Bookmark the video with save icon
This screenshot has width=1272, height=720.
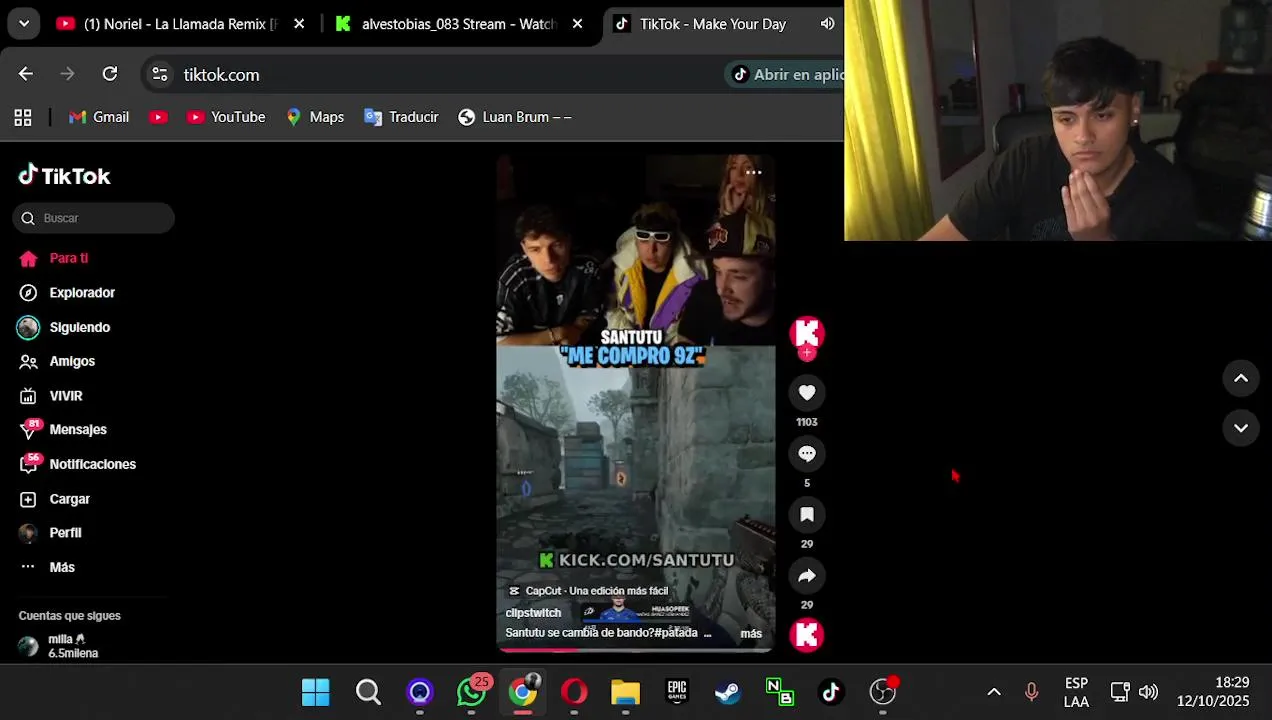click(x=807, y=515)
